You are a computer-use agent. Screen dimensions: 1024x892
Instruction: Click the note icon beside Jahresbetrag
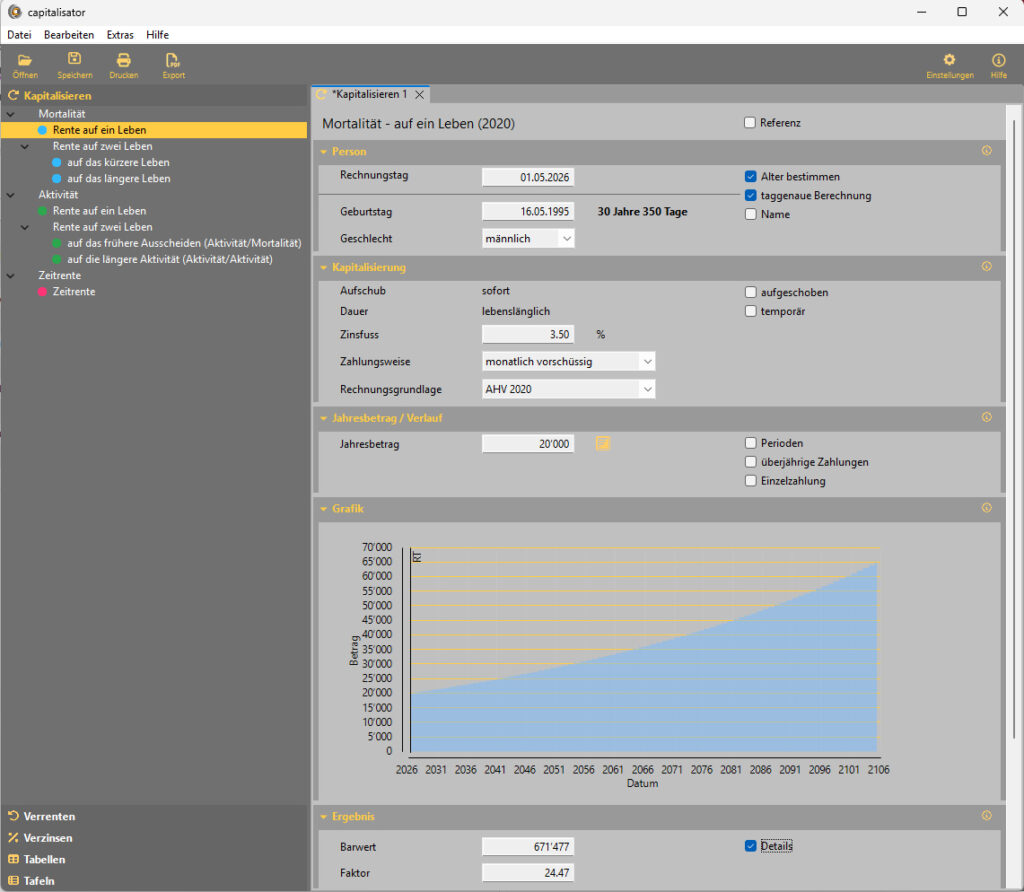(x=603, y=443)
